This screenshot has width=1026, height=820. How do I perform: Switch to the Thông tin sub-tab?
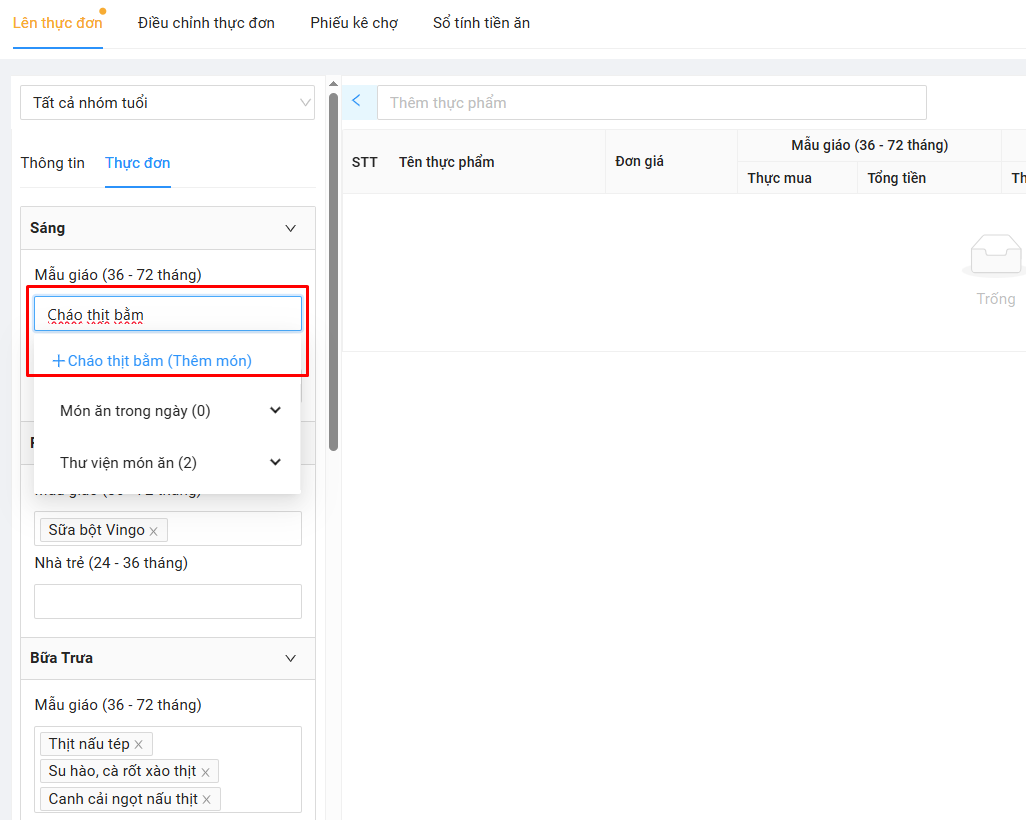coord(53,163)
